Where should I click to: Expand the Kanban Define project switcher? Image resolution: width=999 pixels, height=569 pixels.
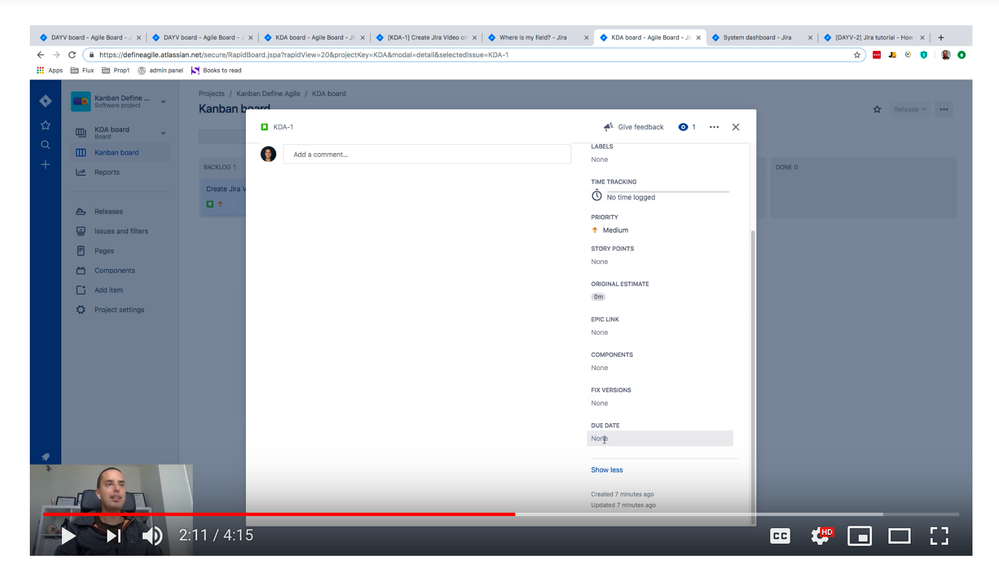[x=163, y=101]
